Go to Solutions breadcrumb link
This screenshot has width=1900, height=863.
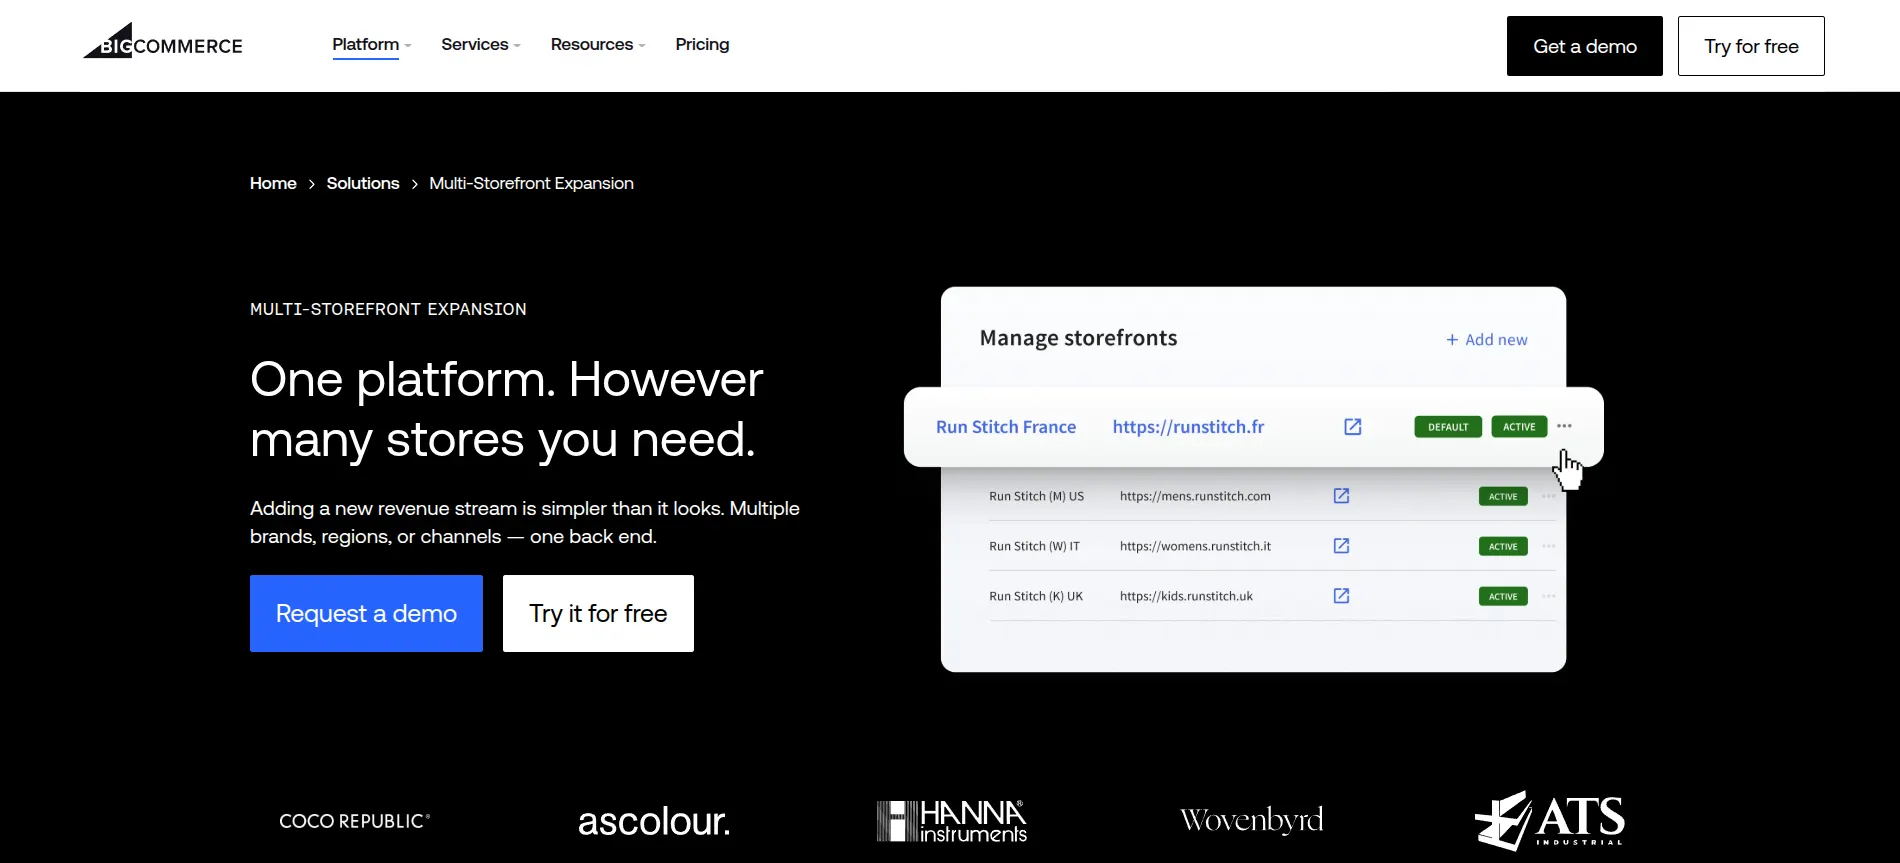[x=363, y=183]
